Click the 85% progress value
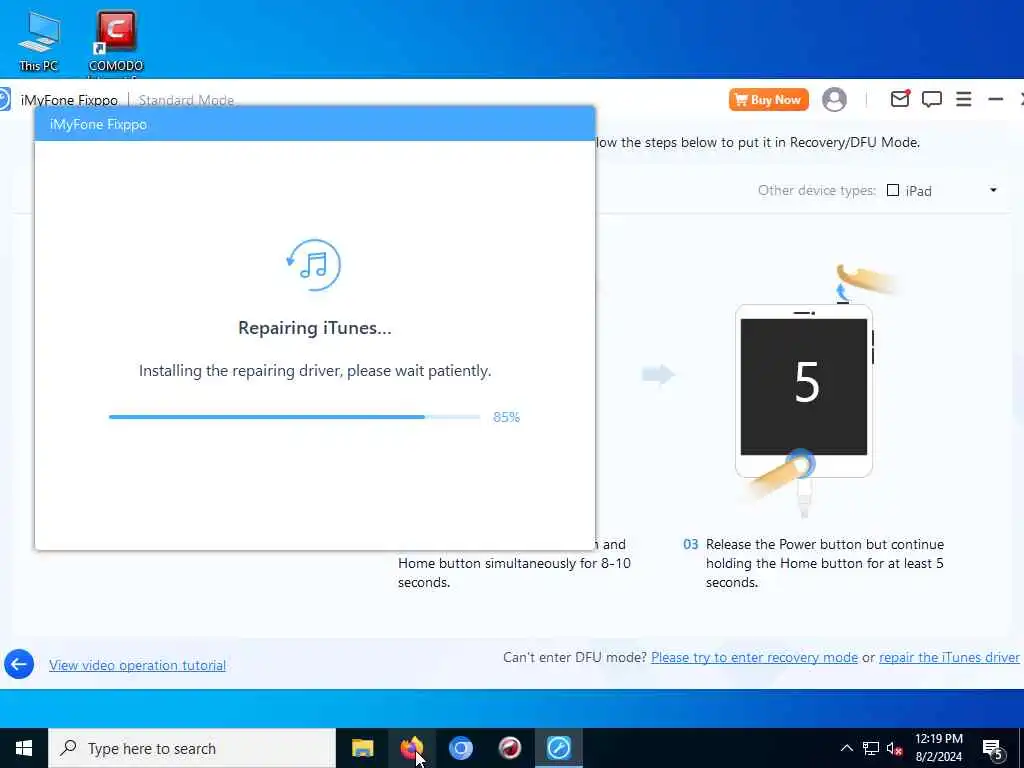The height and width of the screenshot is (768, 1024). pyautogui.click(x=506, y=417)
